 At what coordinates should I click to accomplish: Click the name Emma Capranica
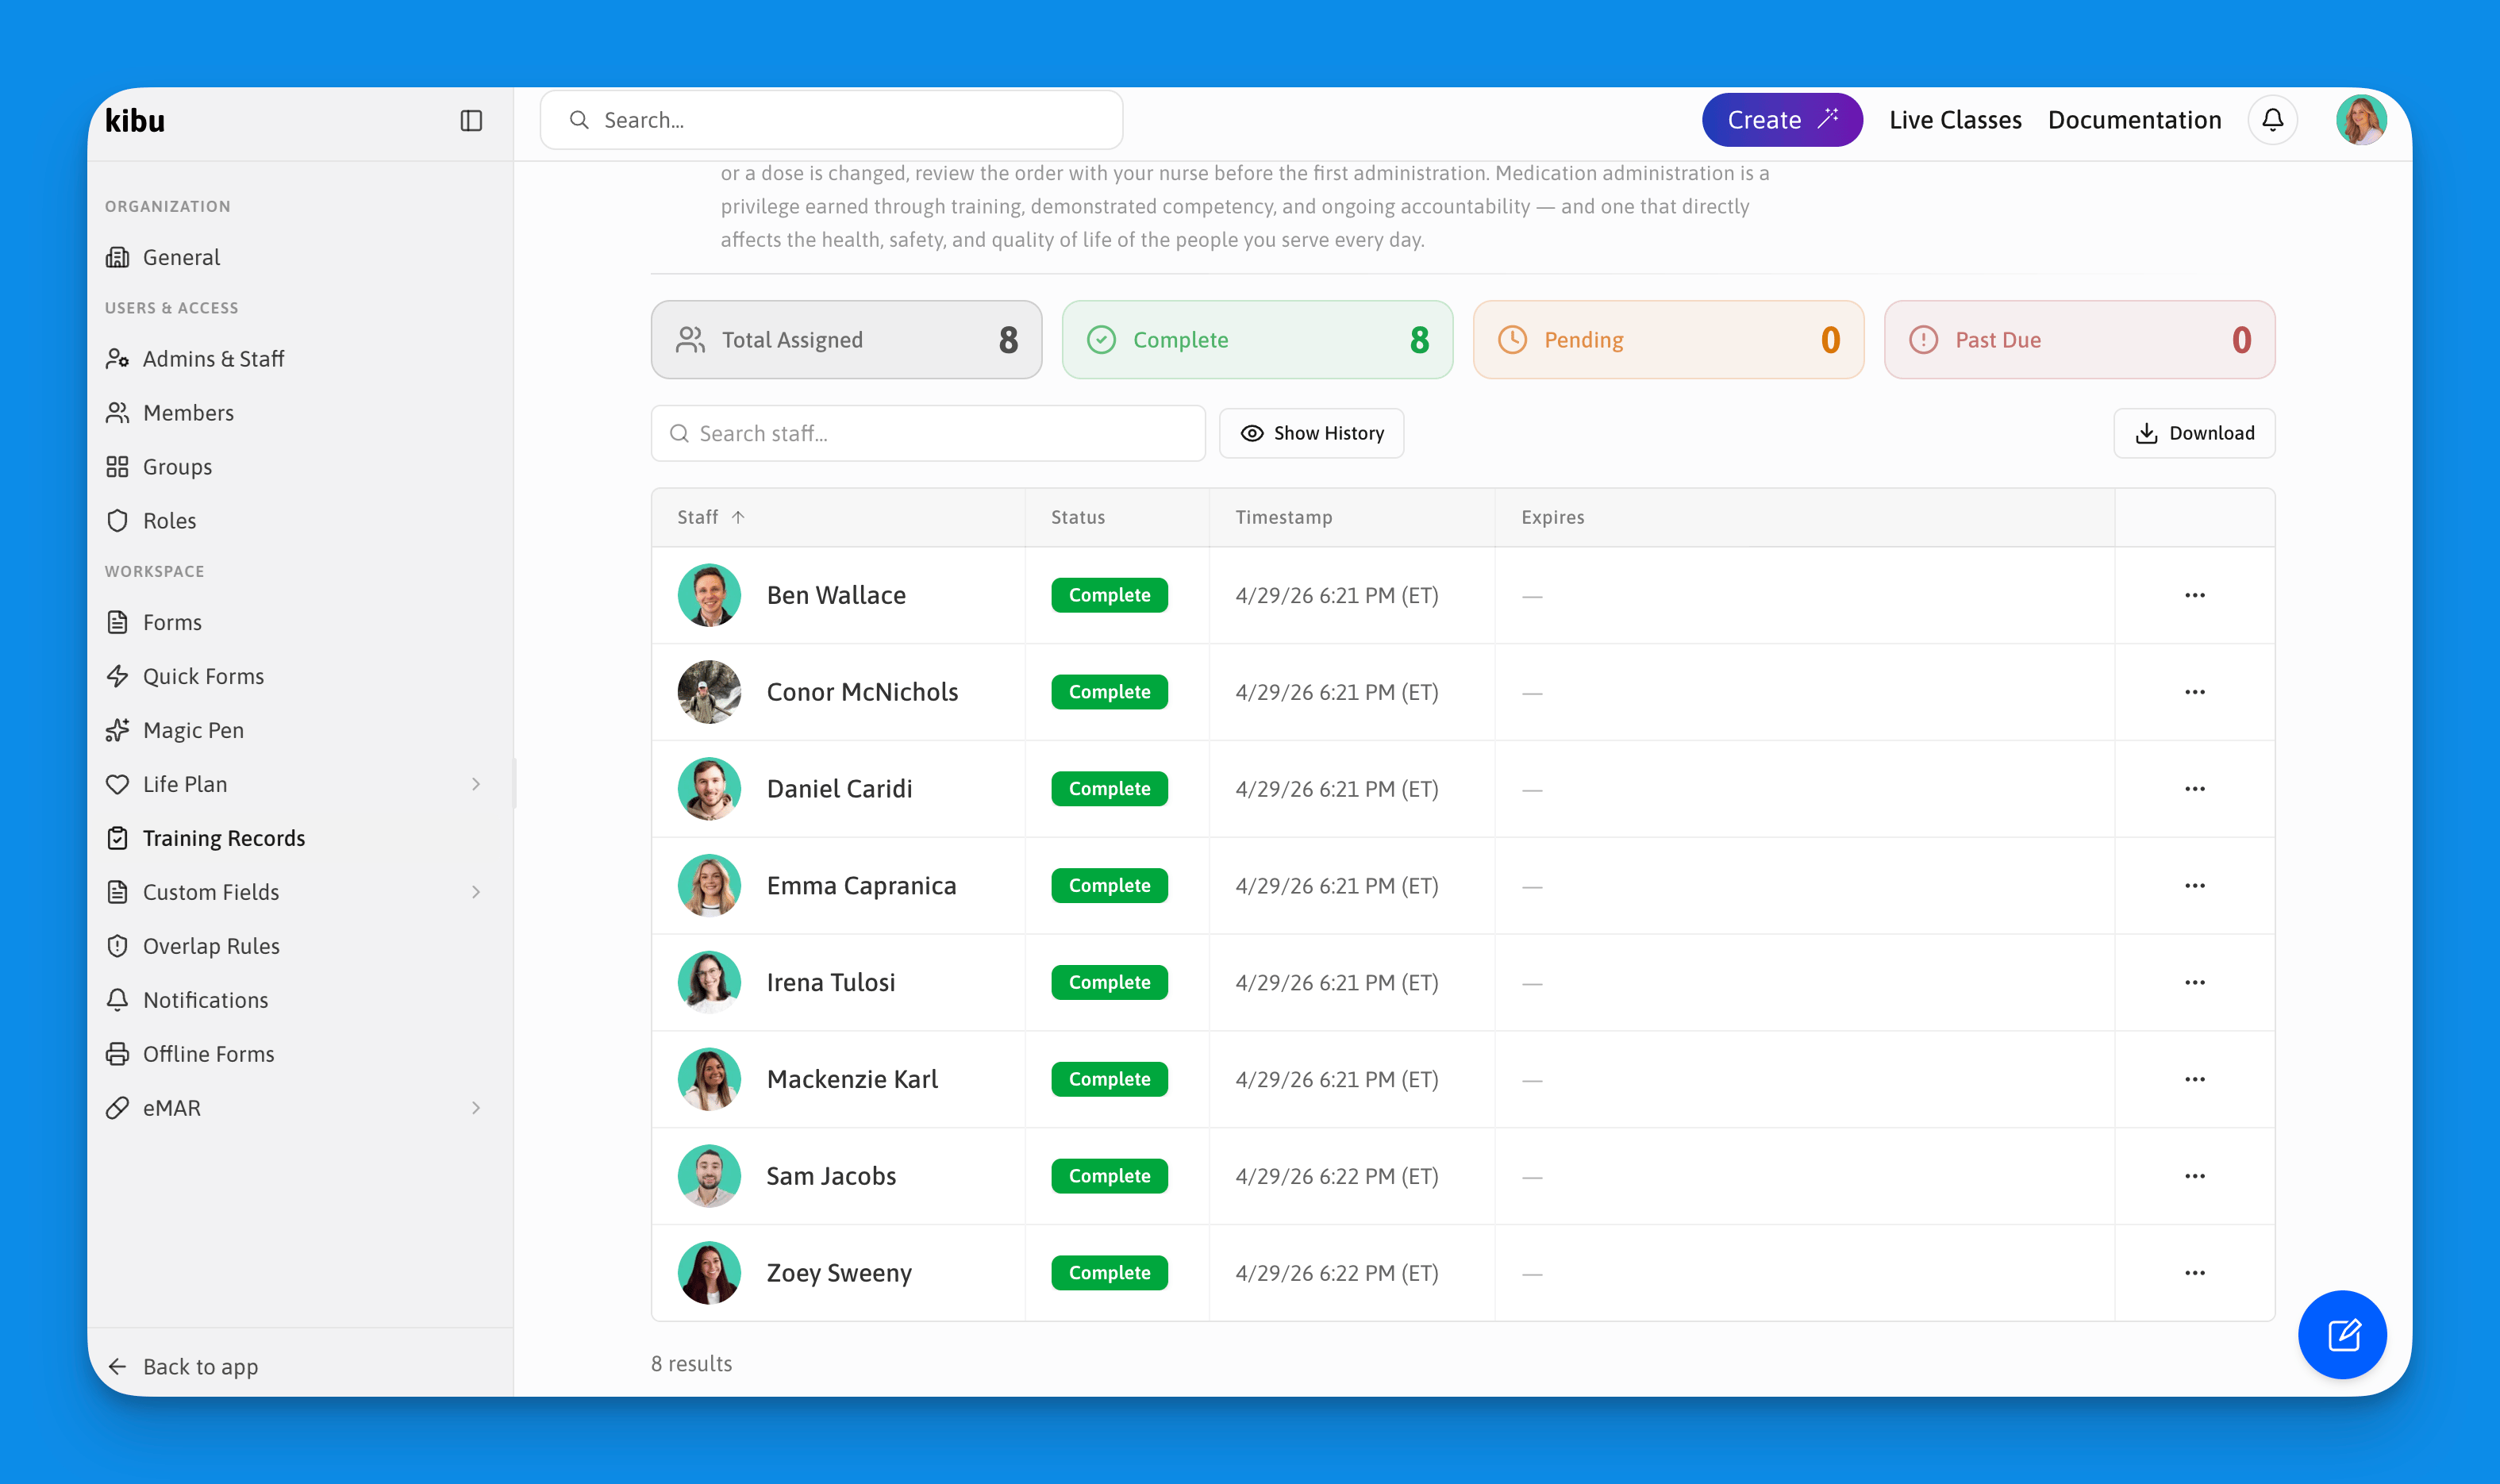[x=861, y=886]
